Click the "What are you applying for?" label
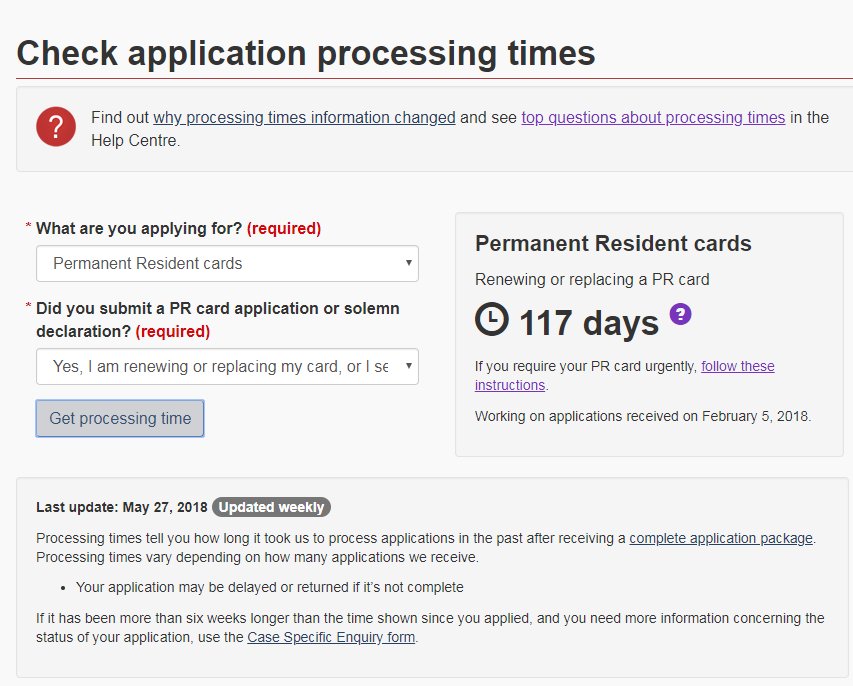853x686 pixels. (139, 228)
